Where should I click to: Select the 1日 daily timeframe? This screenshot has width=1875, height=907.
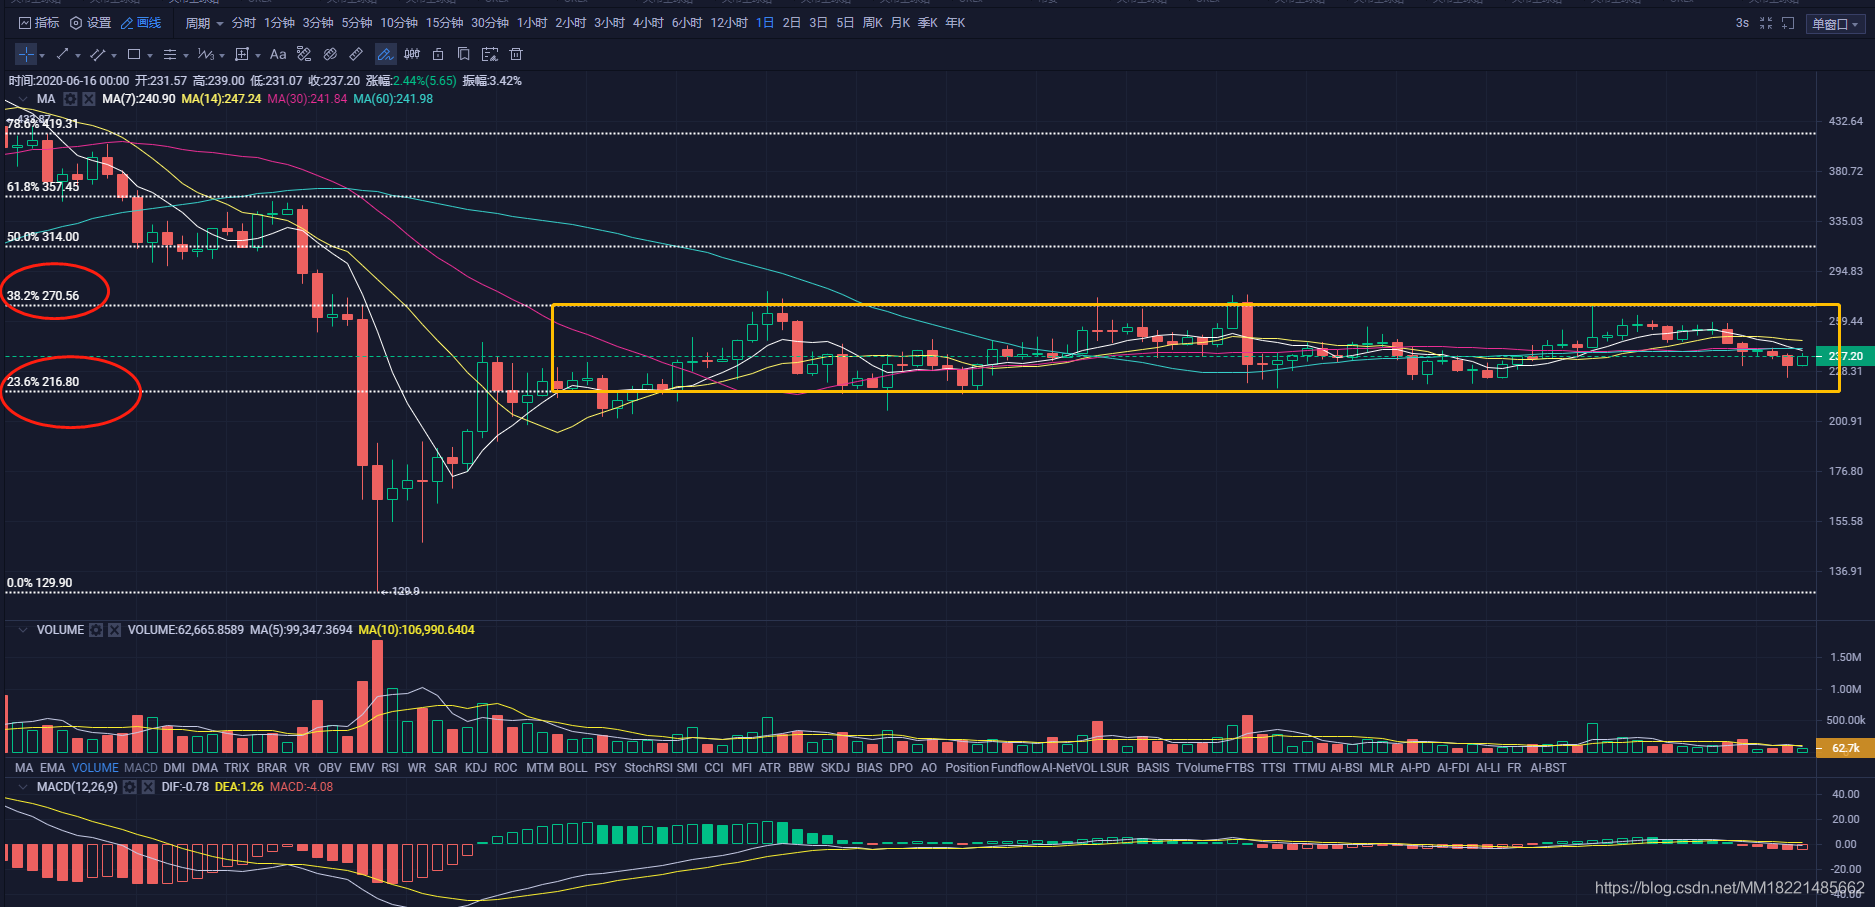click(765, 22)
